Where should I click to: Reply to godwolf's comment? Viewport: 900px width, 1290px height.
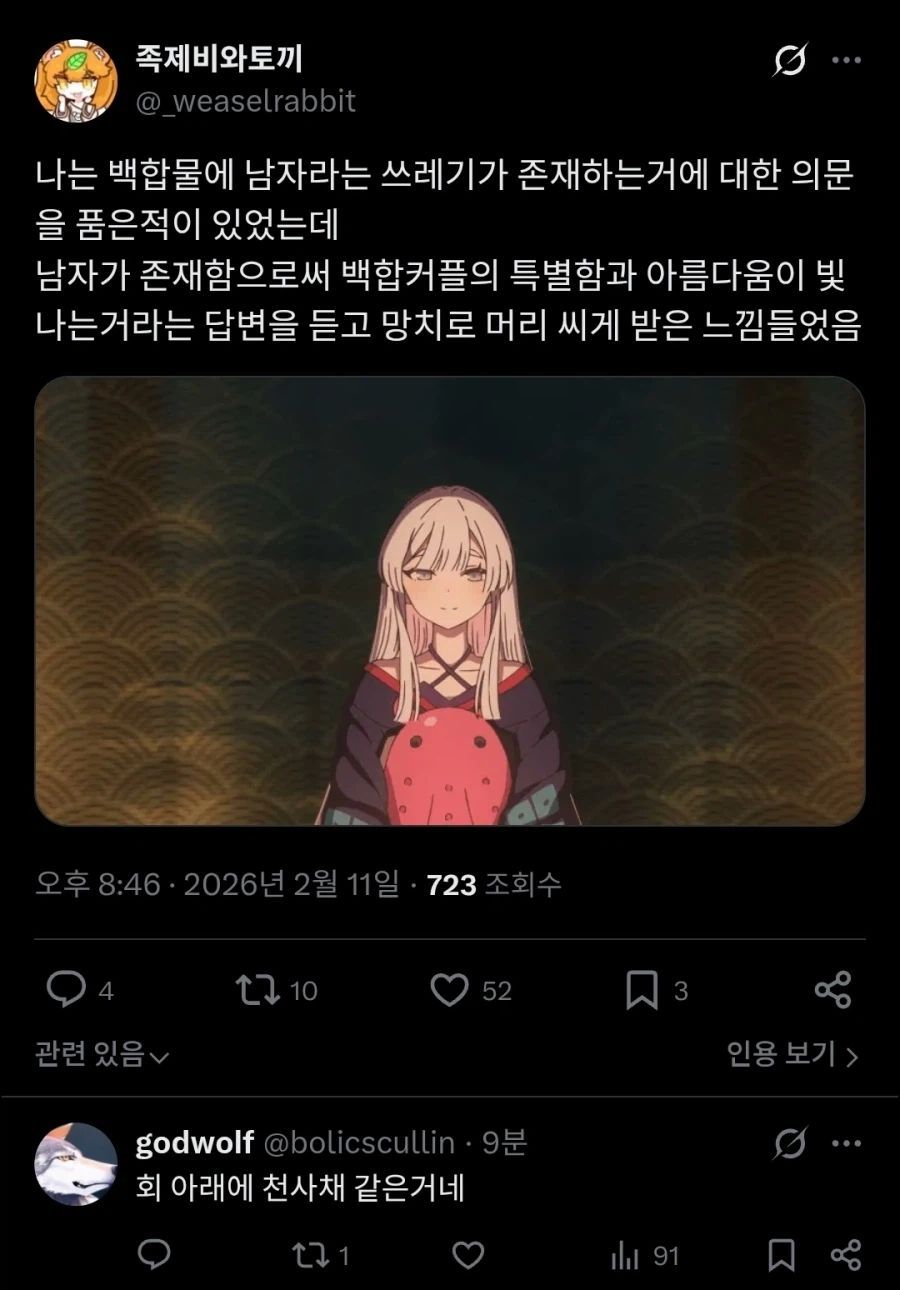153,1254
